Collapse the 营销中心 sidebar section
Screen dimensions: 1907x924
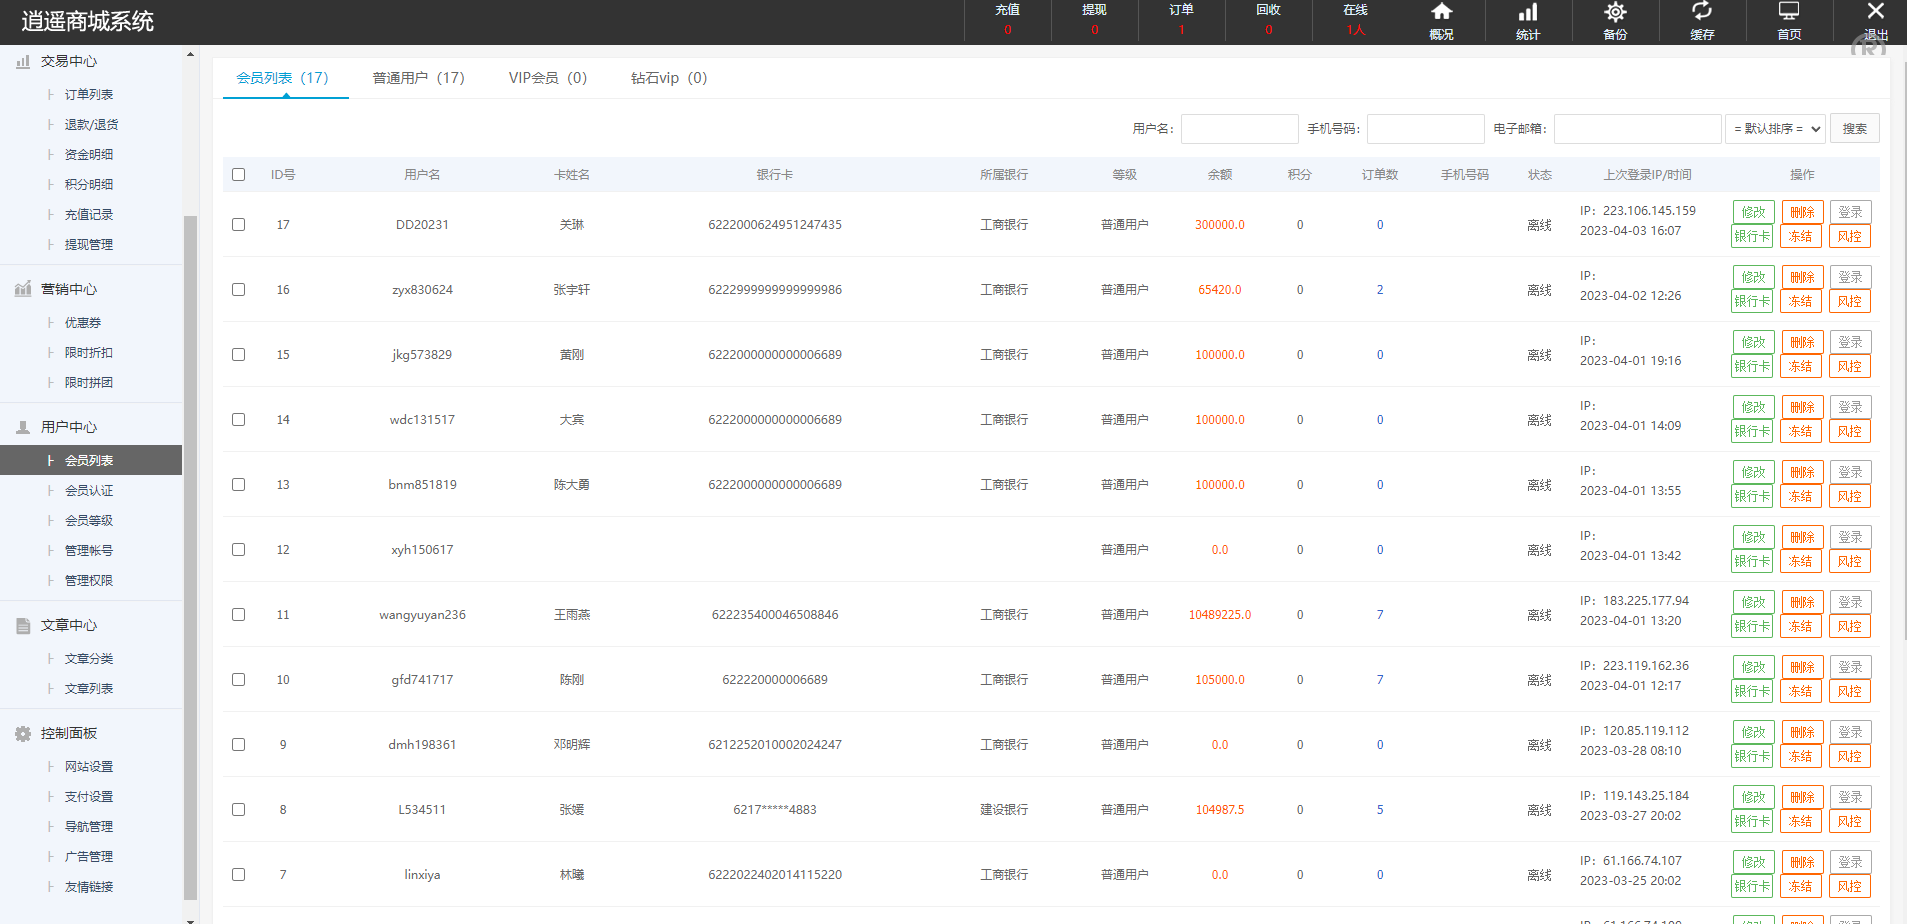[69, 289]
